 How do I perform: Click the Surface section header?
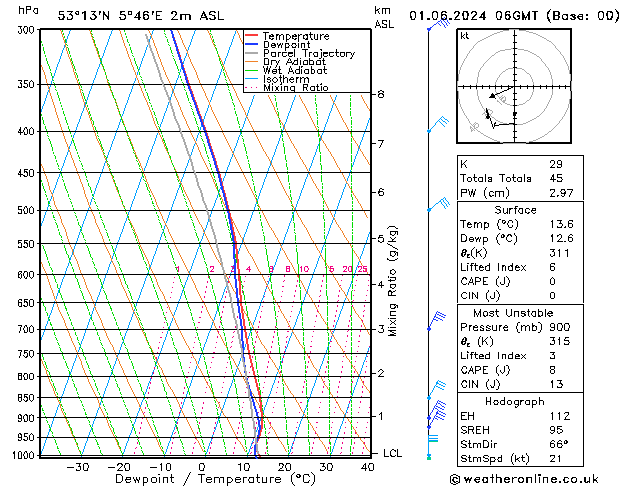tap(515, 210)
